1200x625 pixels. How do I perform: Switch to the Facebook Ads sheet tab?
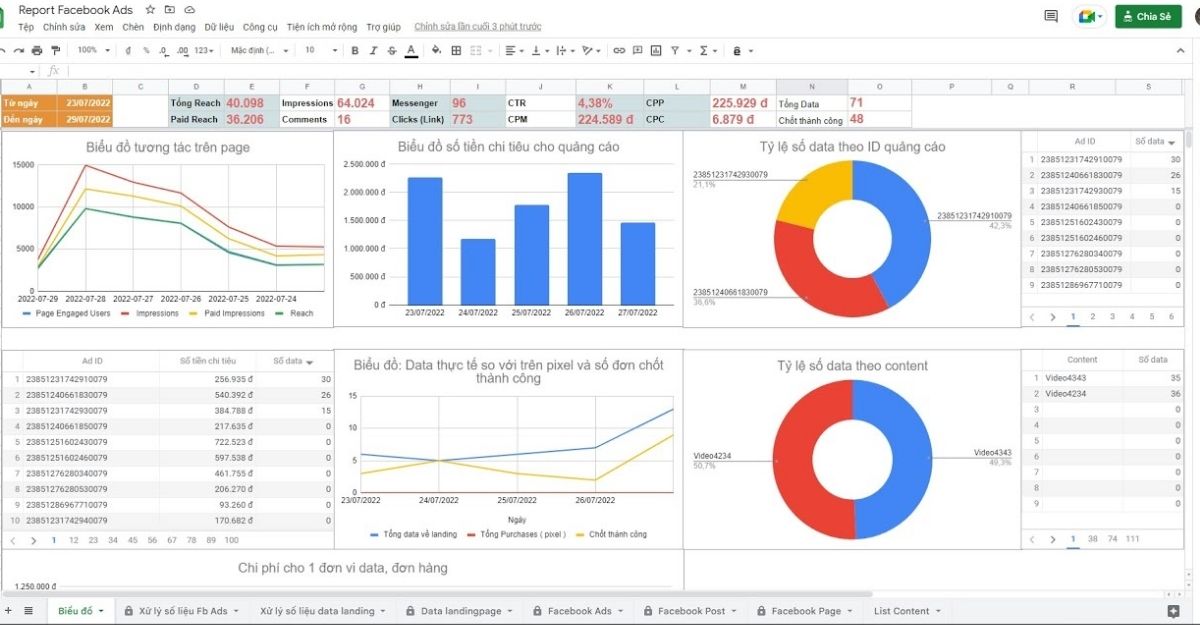579,611
